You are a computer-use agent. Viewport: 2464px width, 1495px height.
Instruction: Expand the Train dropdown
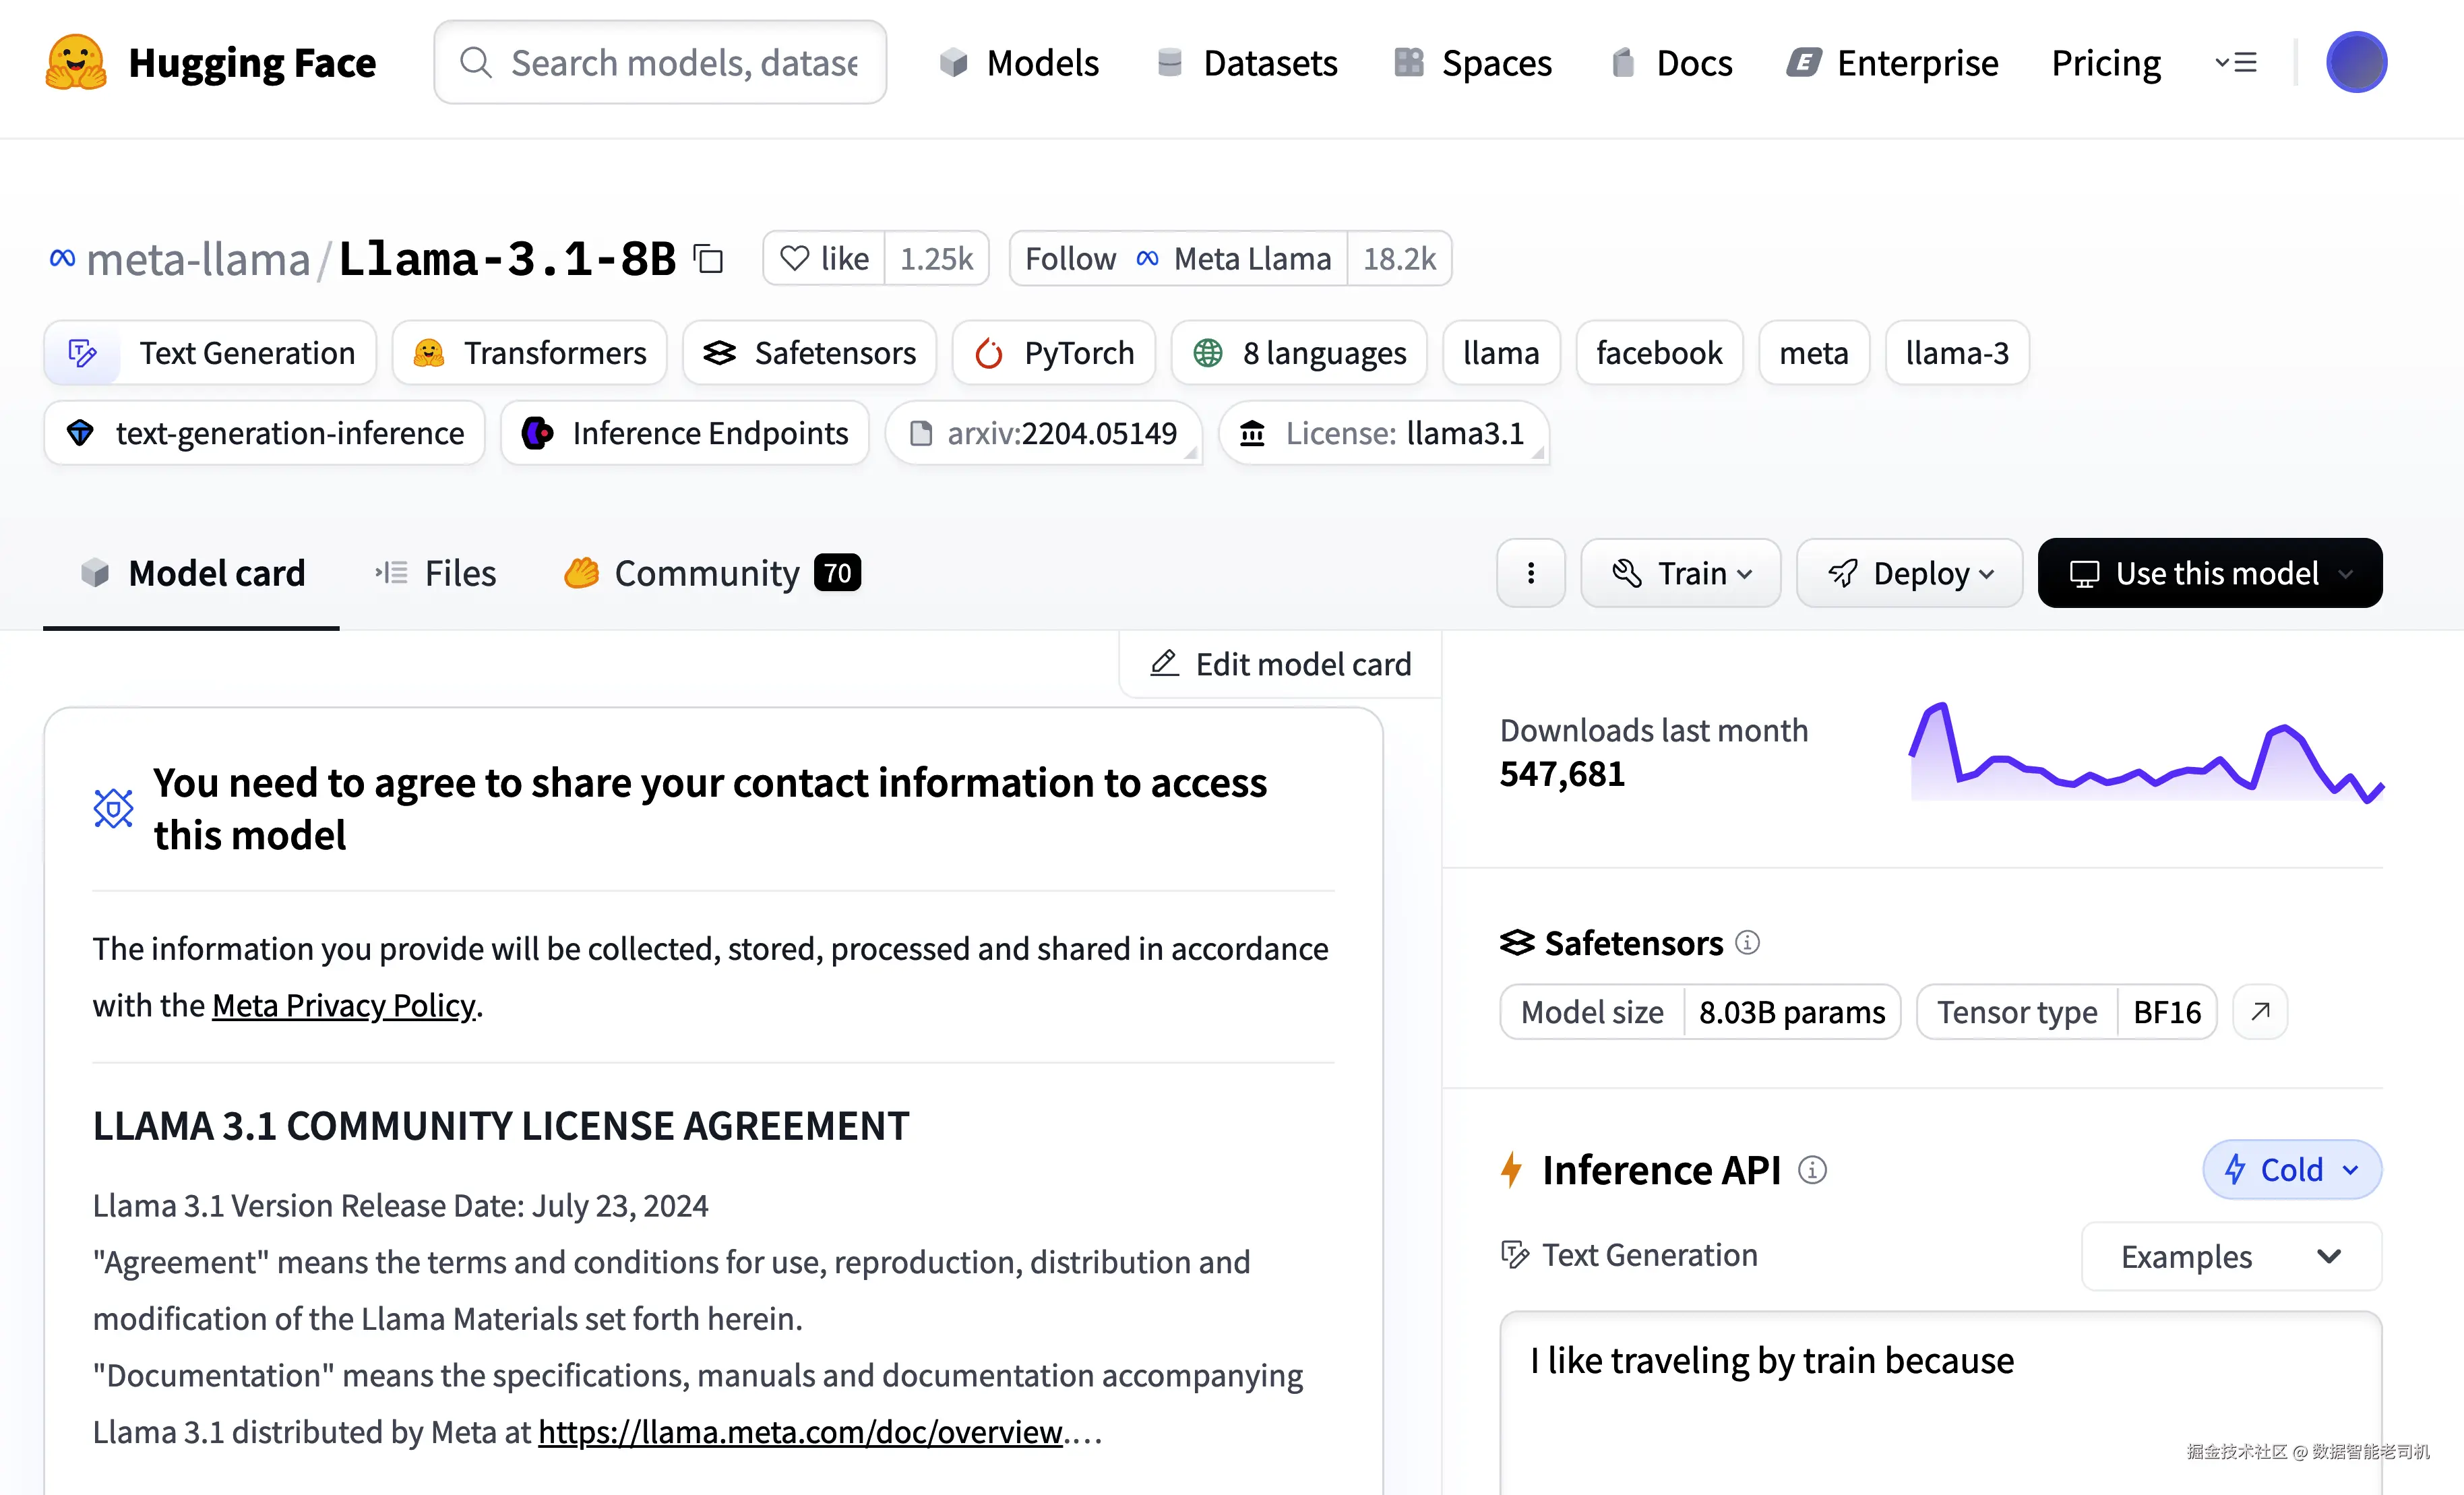[1680, 573]
